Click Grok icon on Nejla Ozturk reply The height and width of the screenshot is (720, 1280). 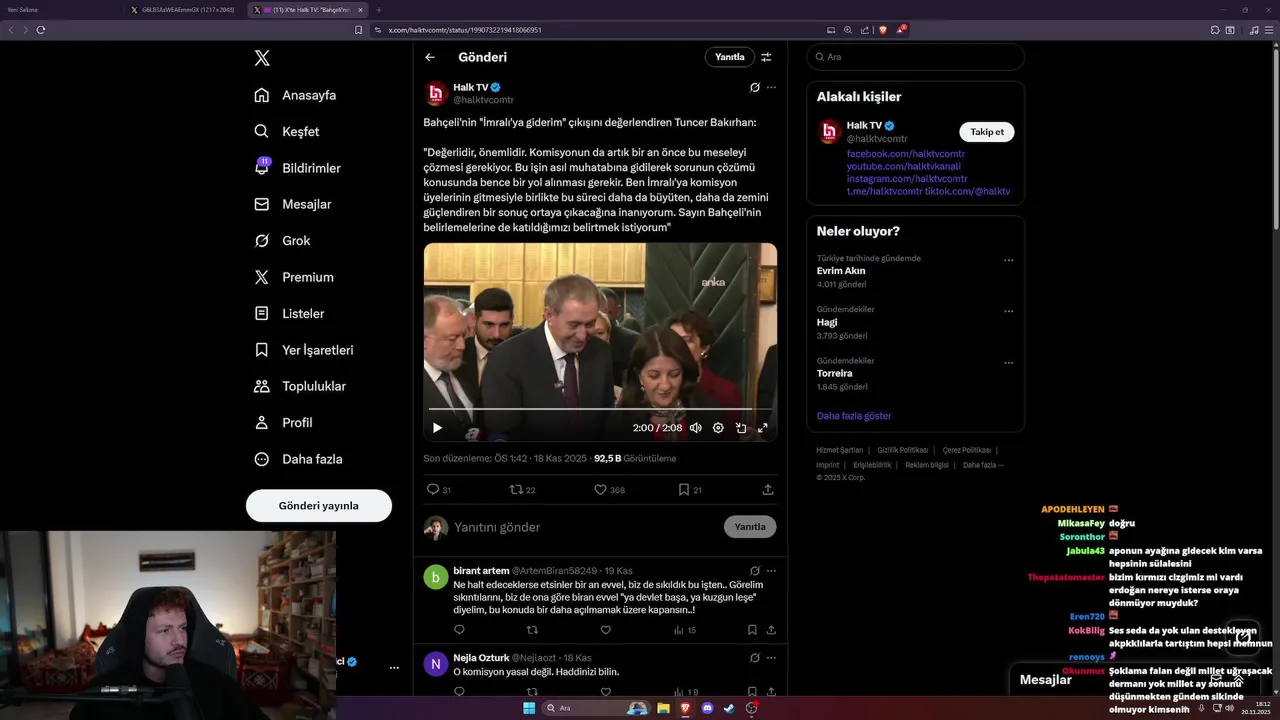[x=755, y=658]
